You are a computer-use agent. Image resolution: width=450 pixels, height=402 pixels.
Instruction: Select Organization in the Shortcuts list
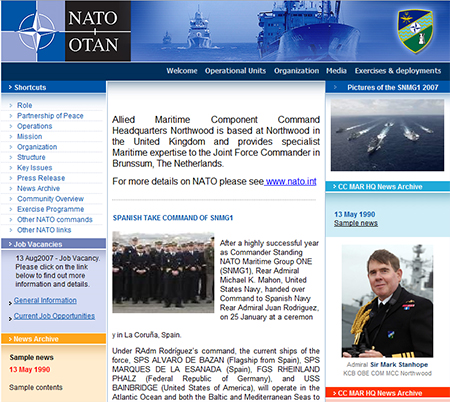tap(37, 147)
